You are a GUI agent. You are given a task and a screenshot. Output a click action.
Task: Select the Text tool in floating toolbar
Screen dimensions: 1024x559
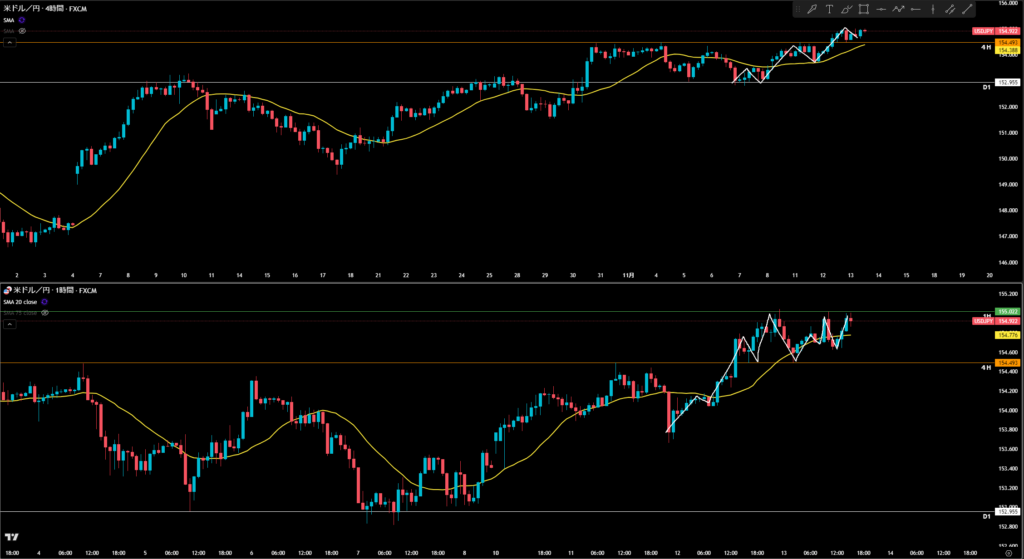click(x=830, y=9)
